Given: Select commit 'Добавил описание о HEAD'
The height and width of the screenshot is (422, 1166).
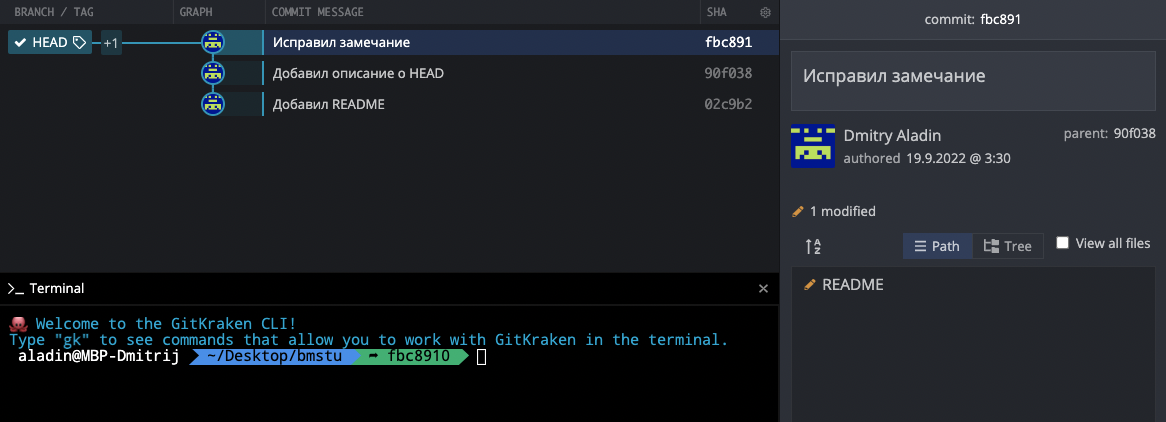Looking at the screenshot, I should pos(358,73).
